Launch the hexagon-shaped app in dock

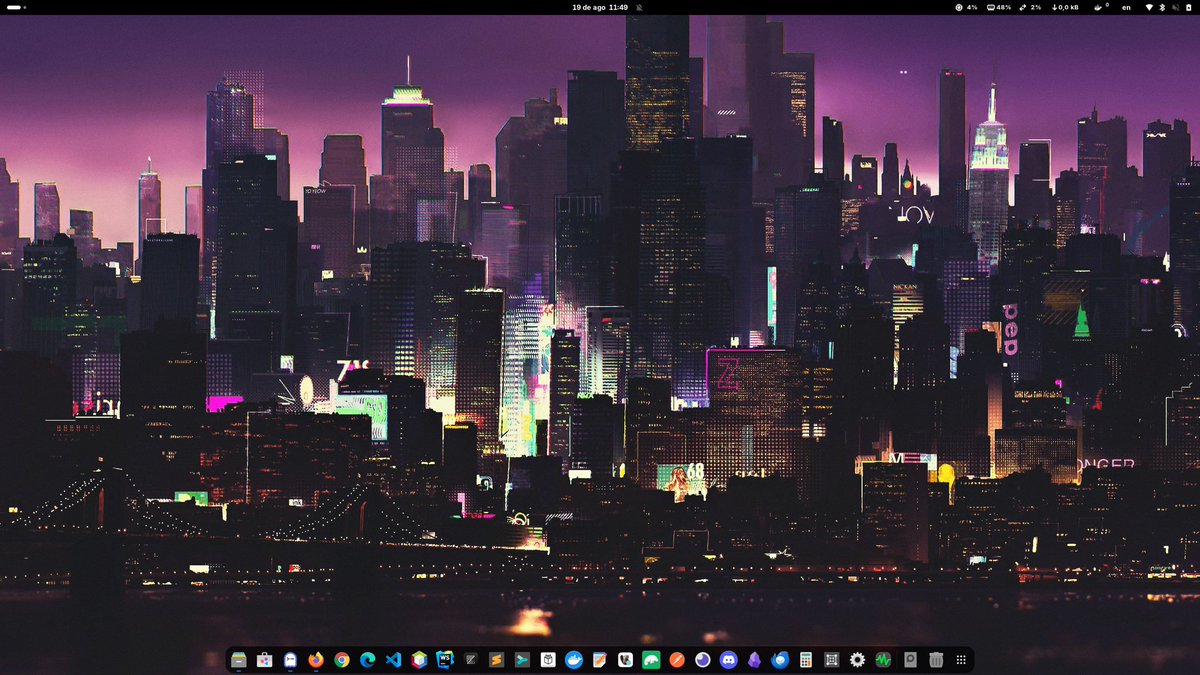point(419,660)
